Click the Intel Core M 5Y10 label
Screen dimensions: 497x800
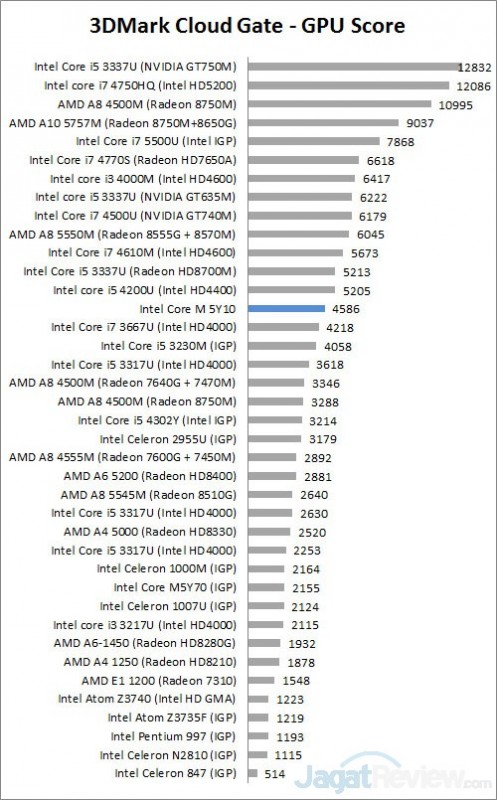[x=188, y=309]
